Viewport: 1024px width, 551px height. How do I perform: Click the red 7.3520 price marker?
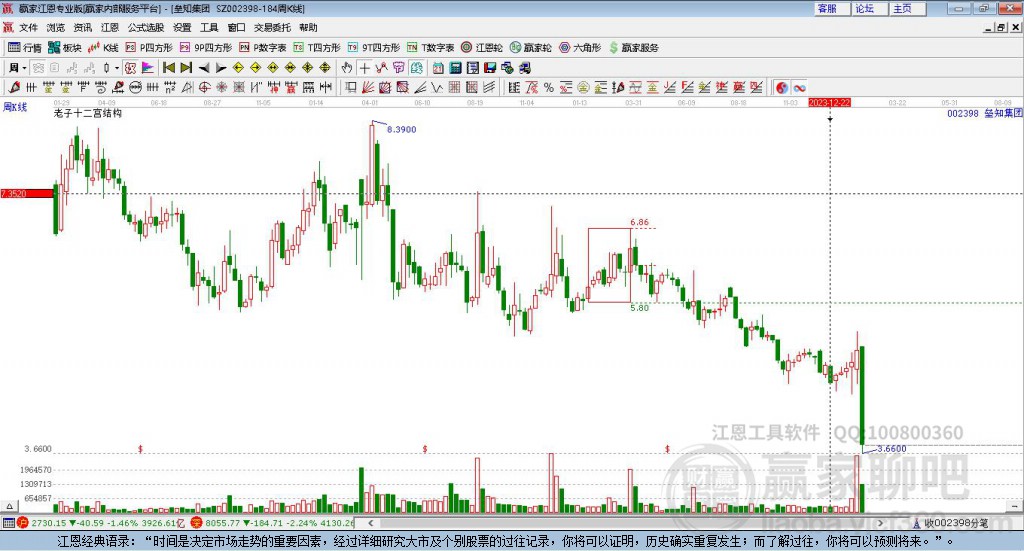pyautogui.click(x=27, y=193)
